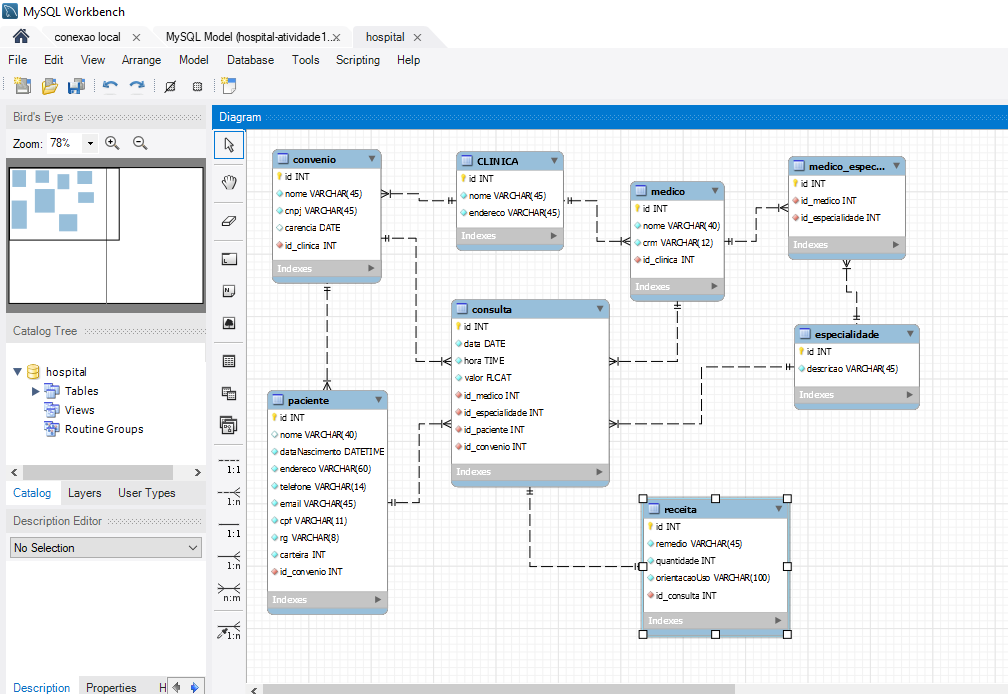
Task: Open the consulta table header dropdown arrow
Action: 599,308
